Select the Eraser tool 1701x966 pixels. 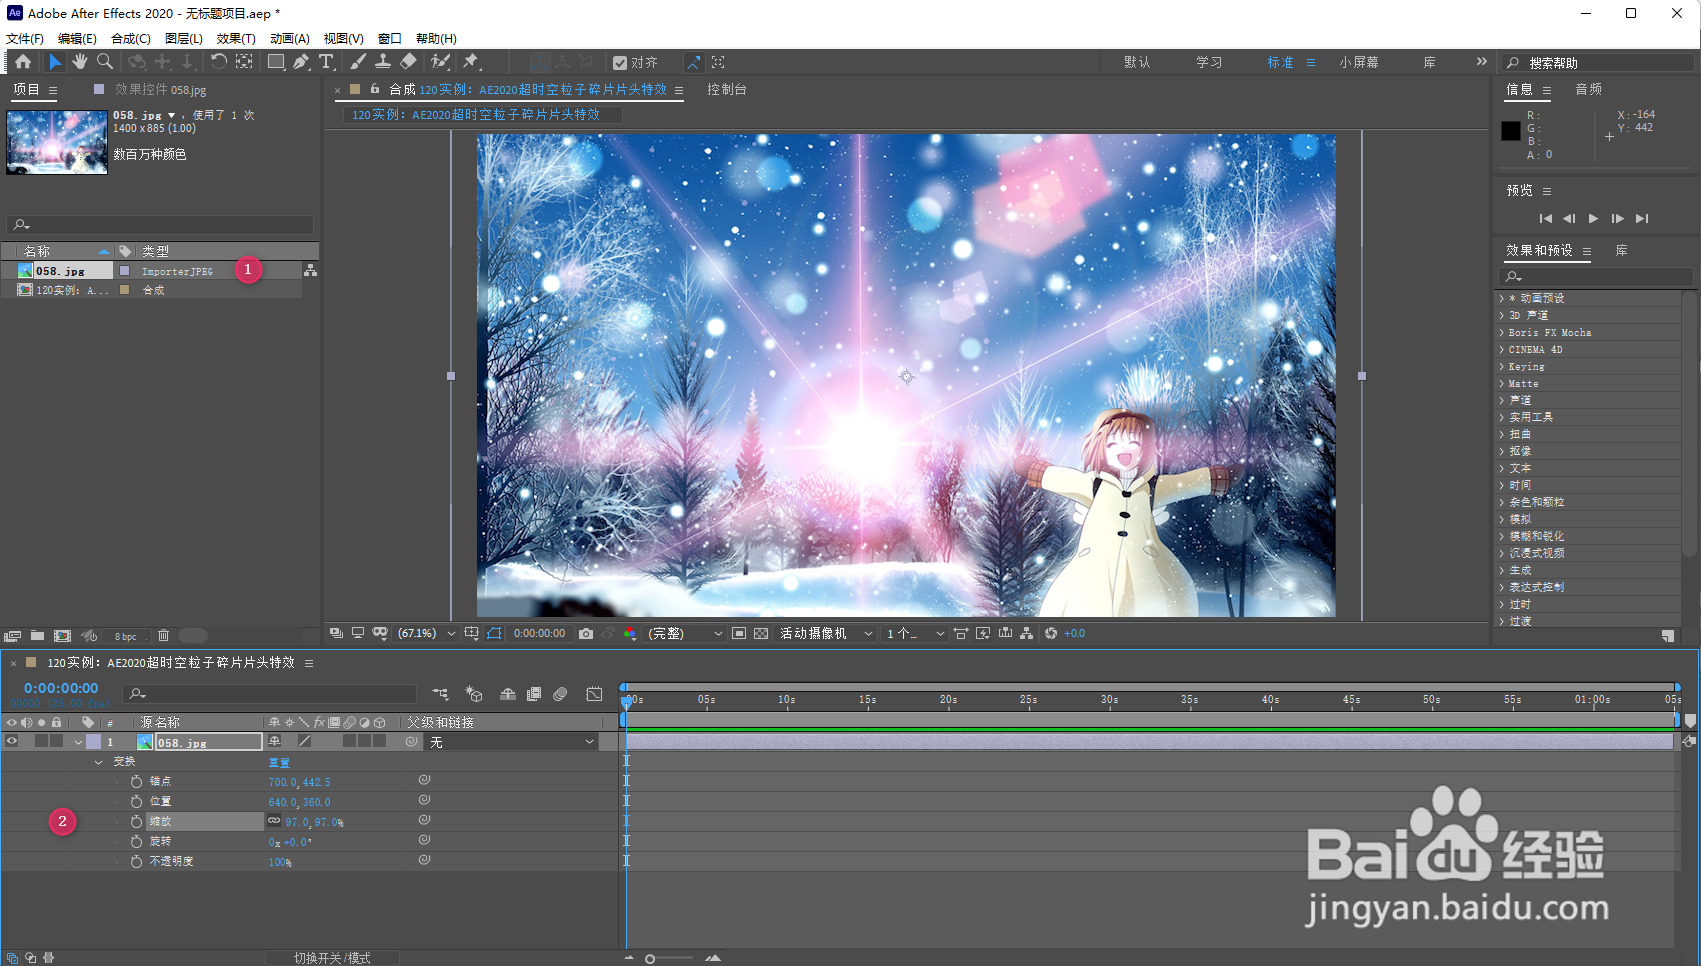click(408, 62)
